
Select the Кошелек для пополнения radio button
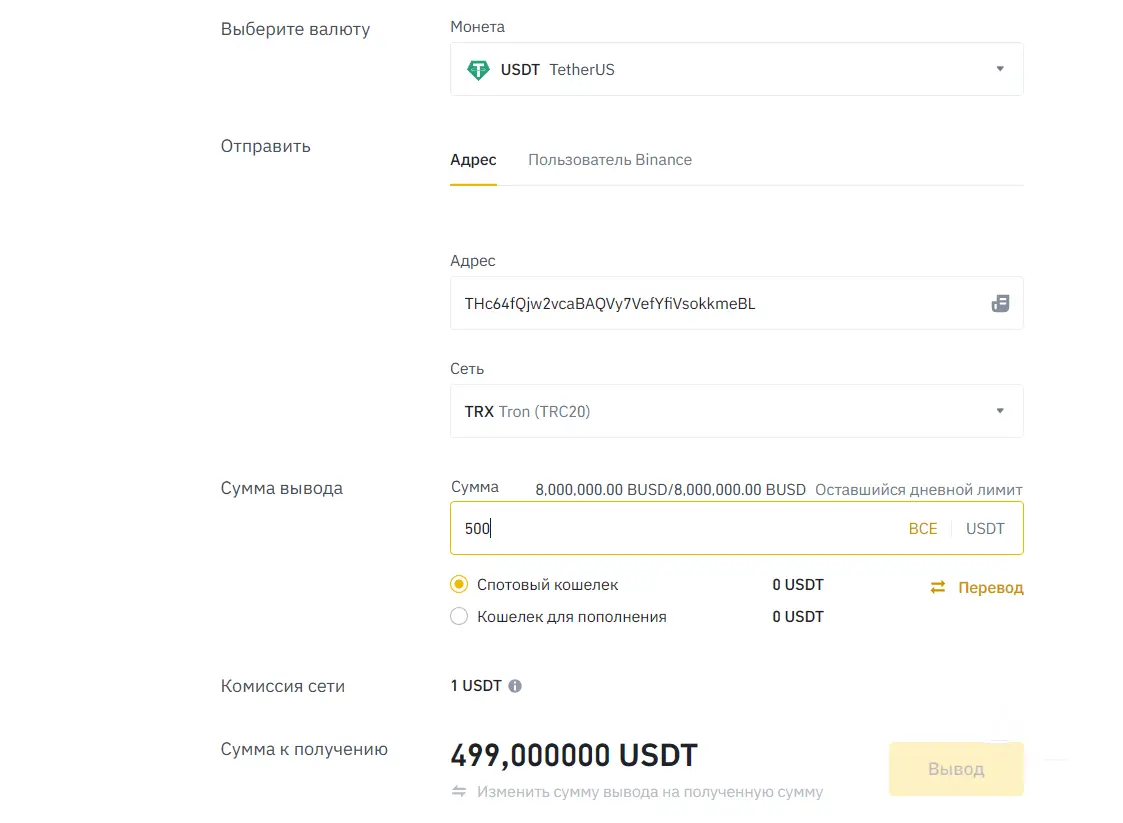[459, 617]
